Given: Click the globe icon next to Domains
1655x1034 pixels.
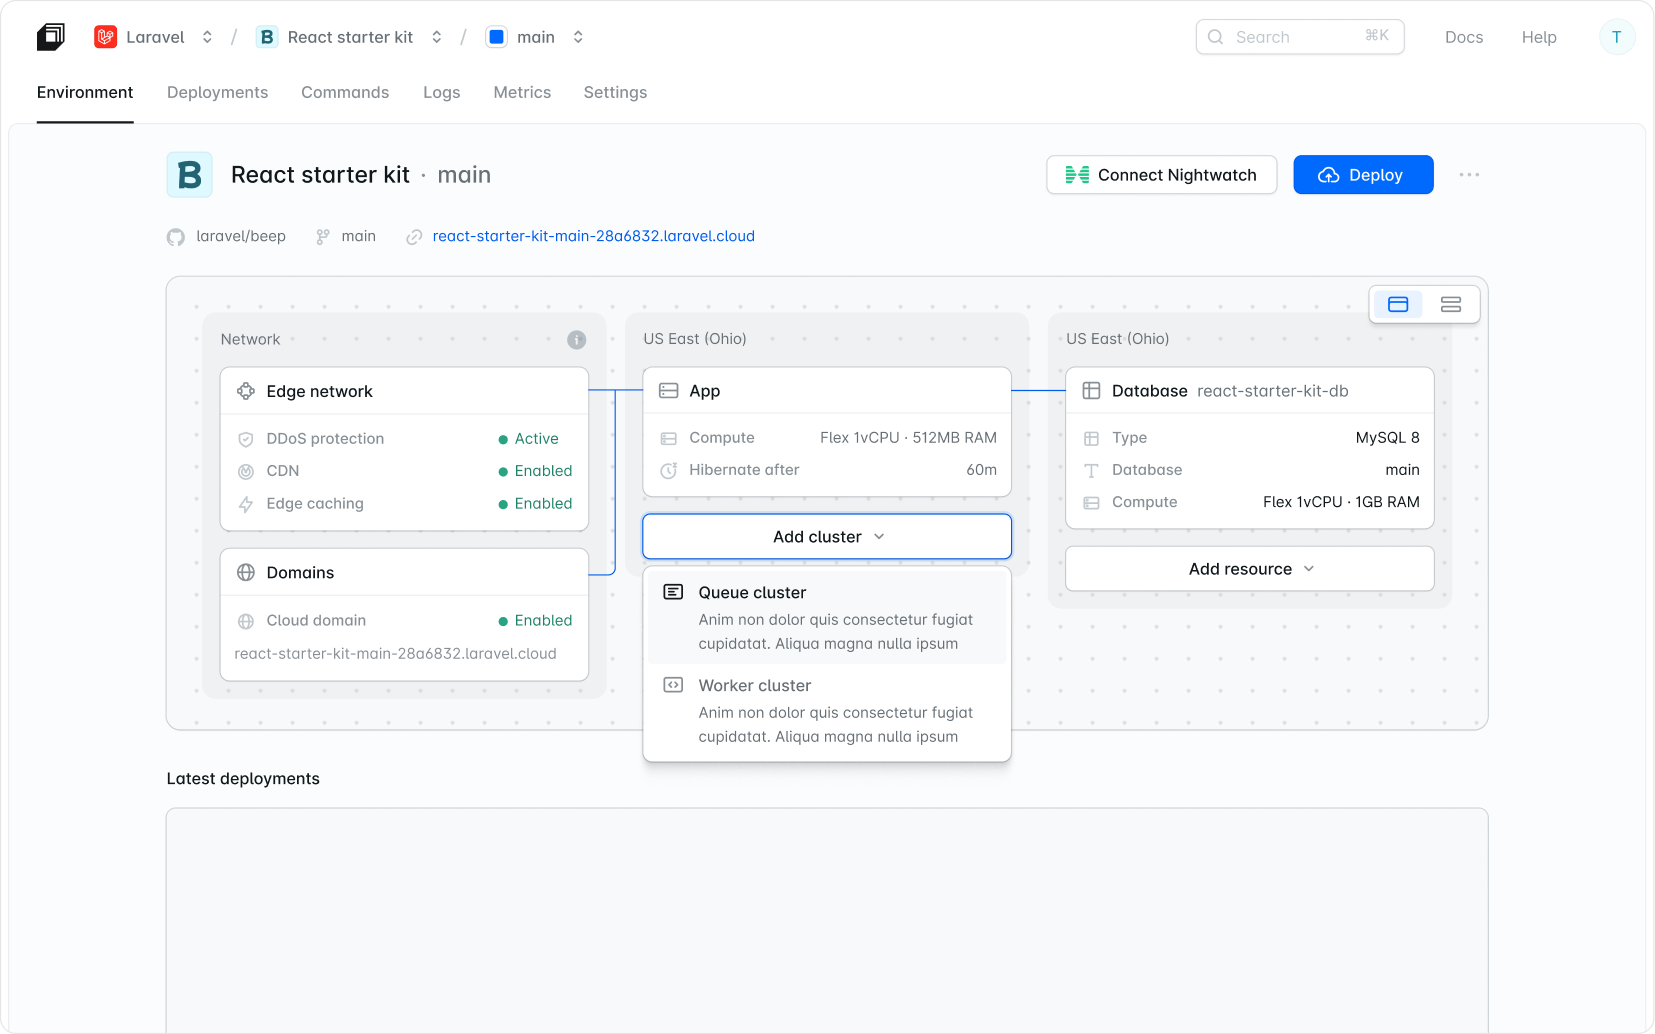Looking at the screenshot, I should pyautogui.click(x=246, y=572).
